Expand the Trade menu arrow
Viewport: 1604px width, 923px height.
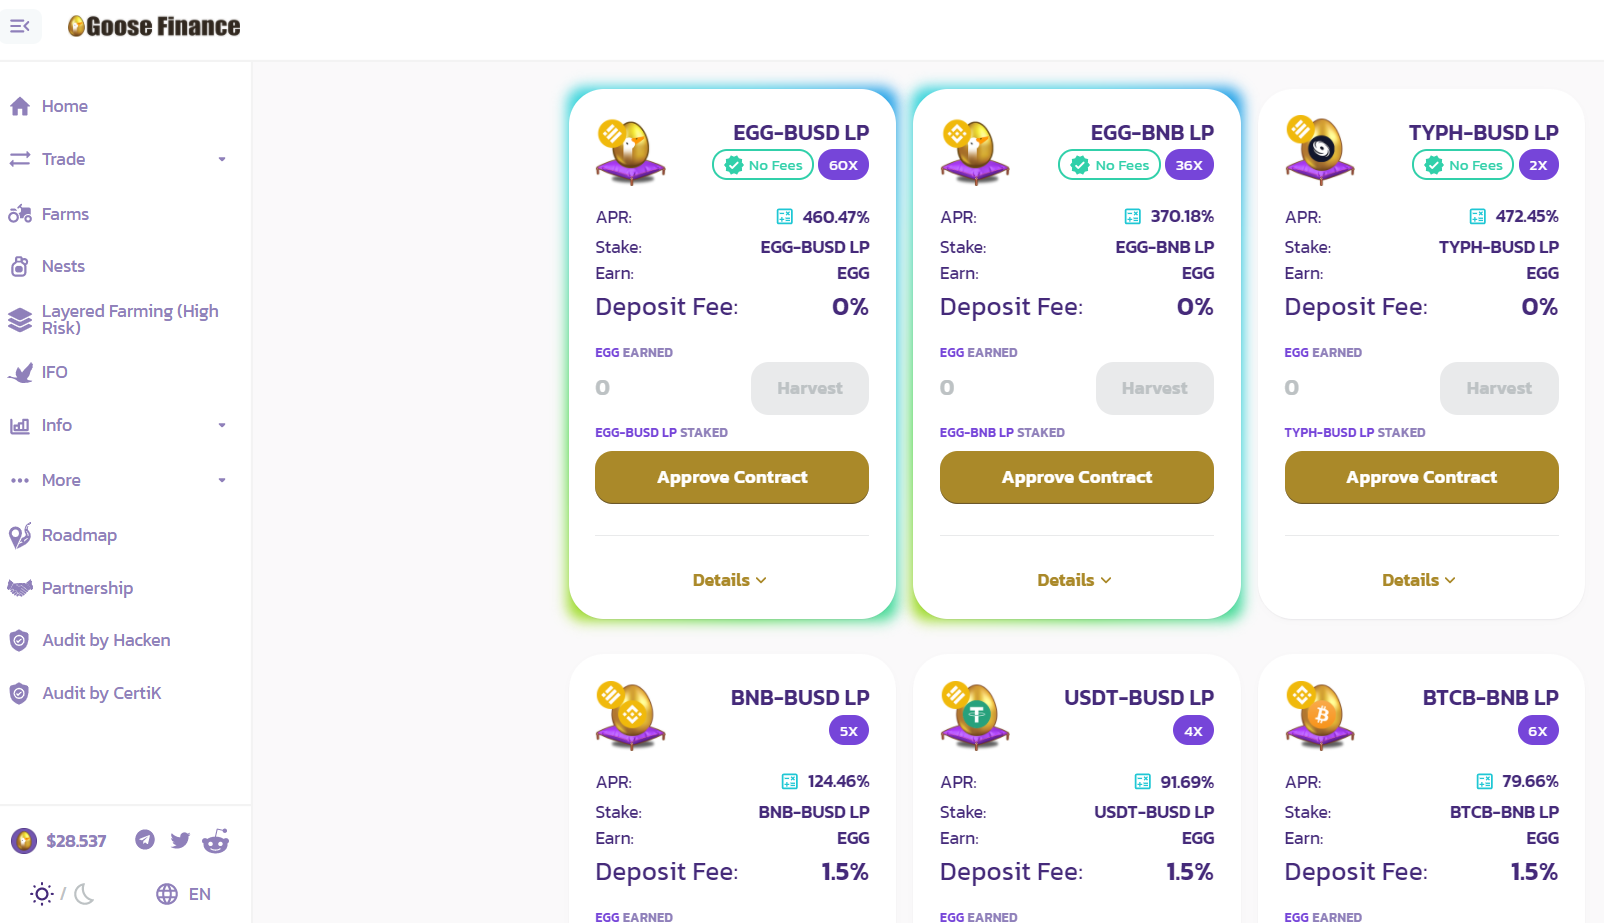222,159
